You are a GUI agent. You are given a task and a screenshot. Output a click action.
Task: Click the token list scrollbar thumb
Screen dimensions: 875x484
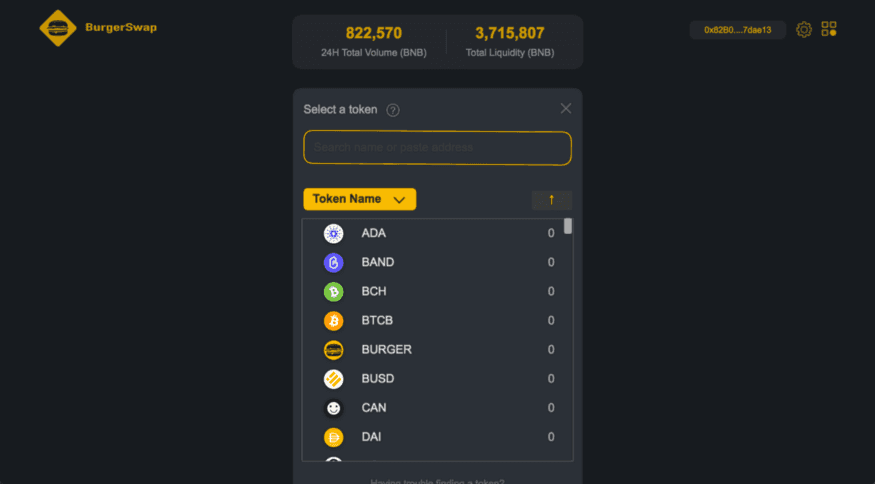pyautogui.click(x=568, y=226)
